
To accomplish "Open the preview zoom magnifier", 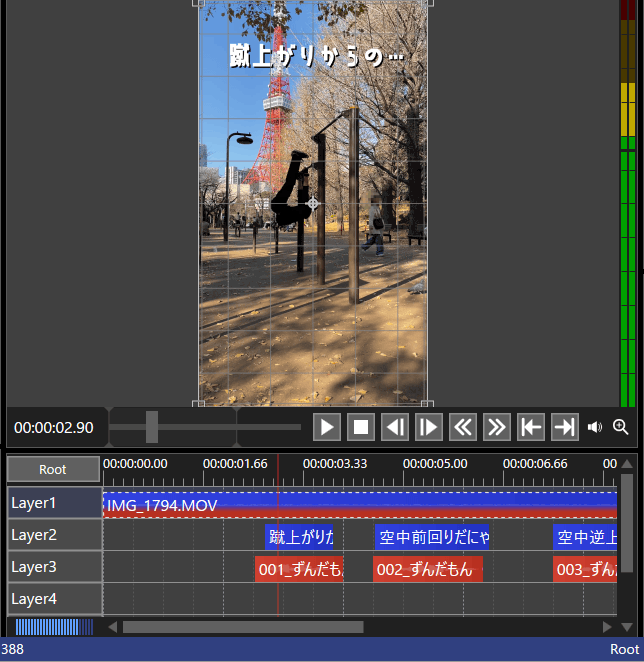I will click(621, 428).
